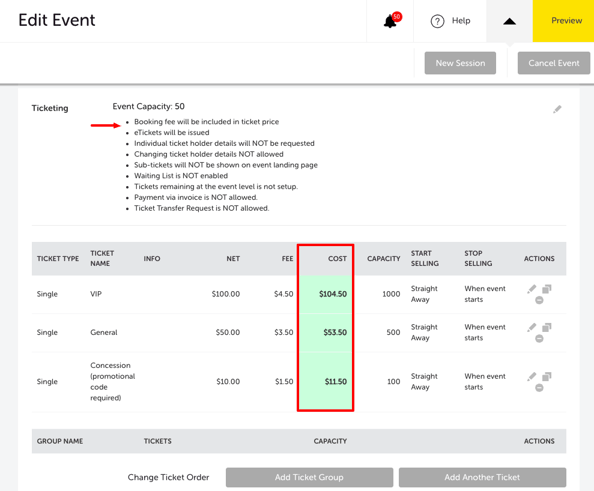The width and height of the screenshot is (594, 491).
Task: Click the $104.50 cost value
Action: pos(333,294)
